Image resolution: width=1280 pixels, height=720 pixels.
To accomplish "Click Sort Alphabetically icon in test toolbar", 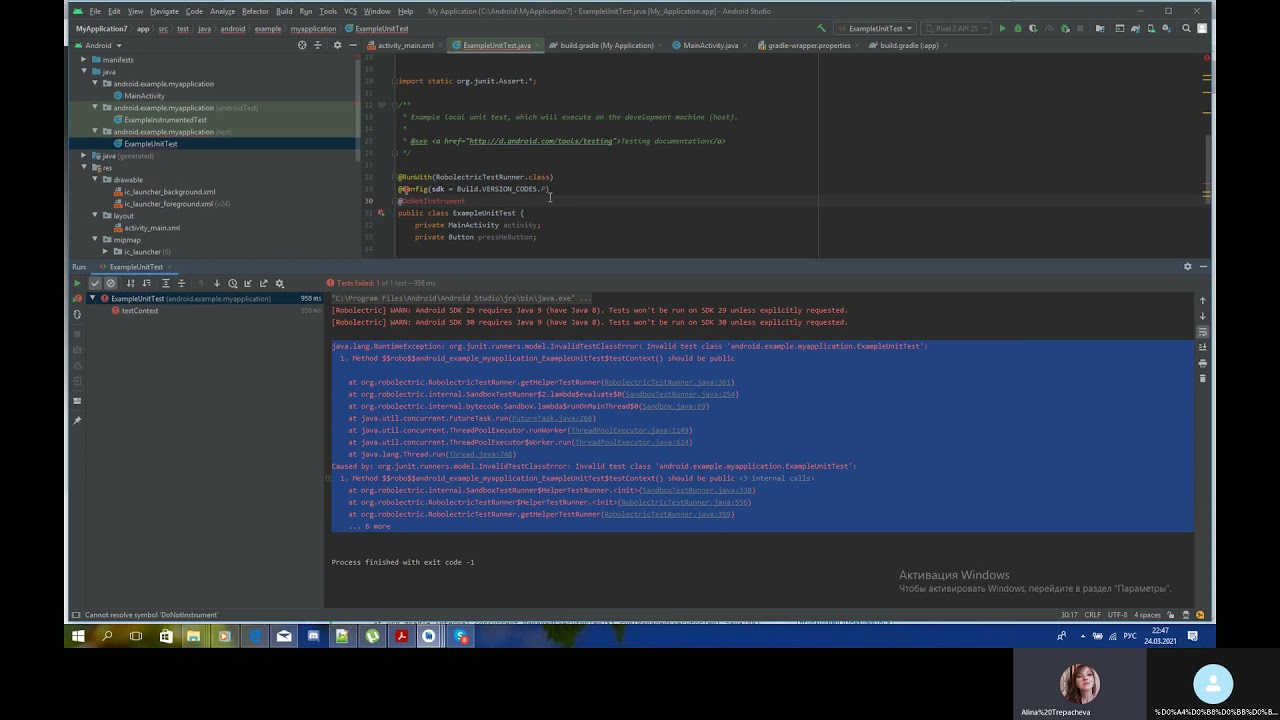I will pos(130,283).
